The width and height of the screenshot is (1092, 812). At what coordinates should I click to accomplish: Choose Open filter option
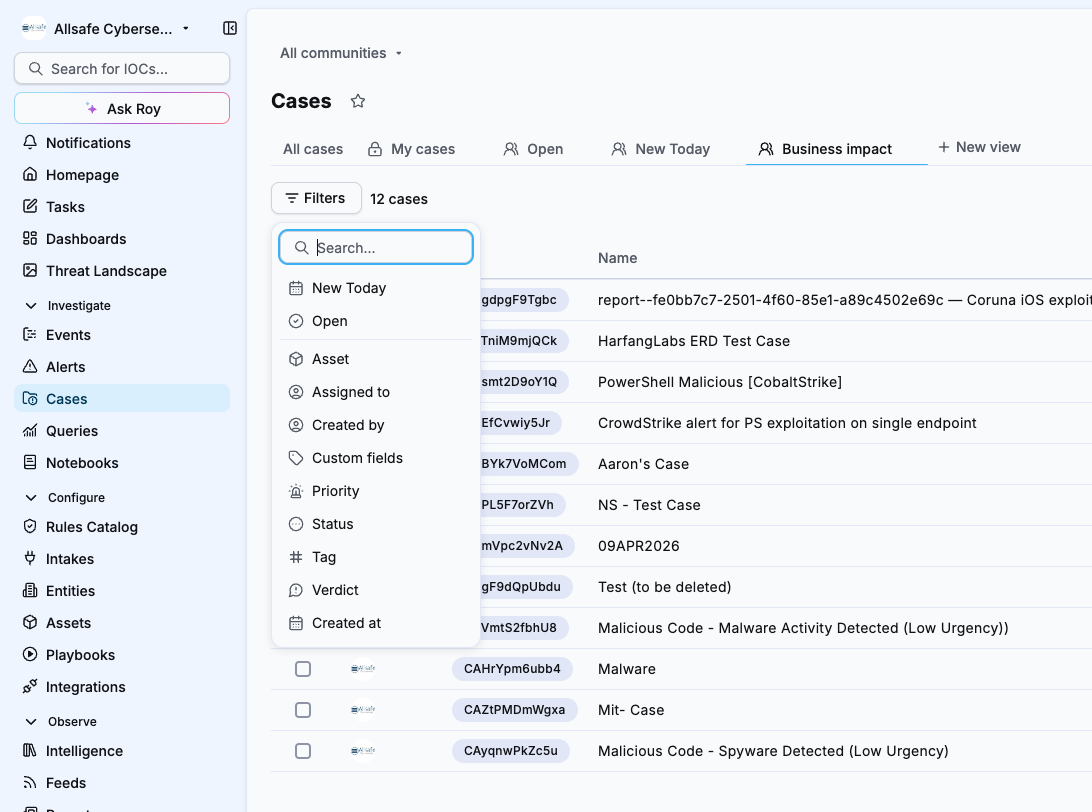[376, 322]
